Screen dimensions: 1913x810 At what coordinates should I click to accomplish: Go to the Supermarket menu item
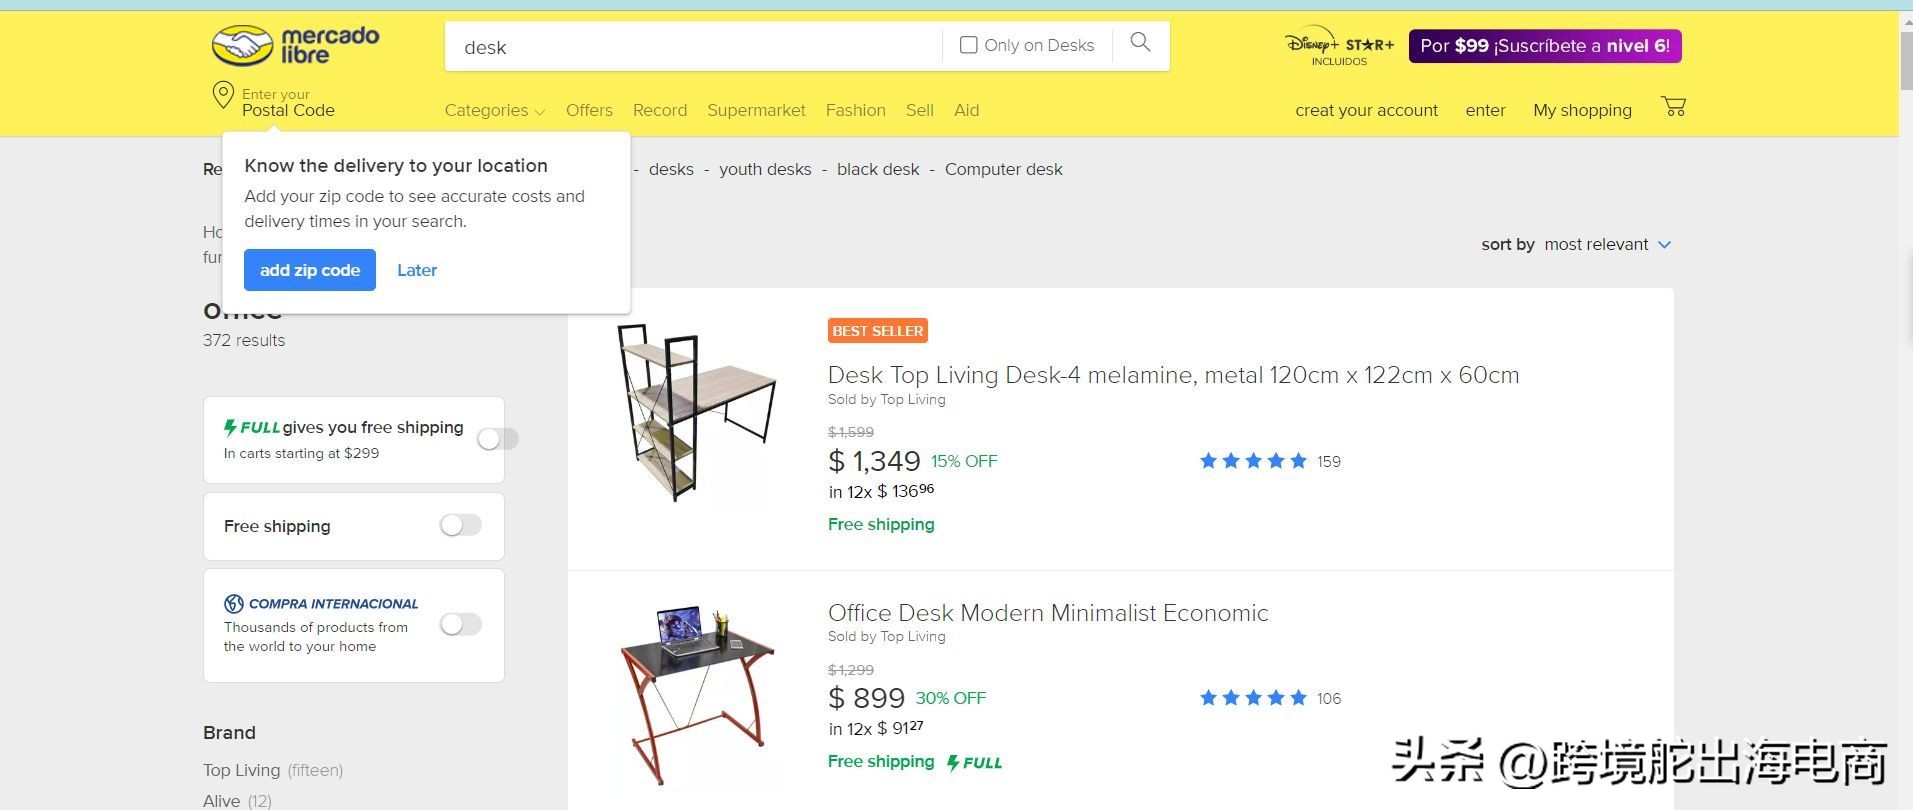tap(756, 111)
